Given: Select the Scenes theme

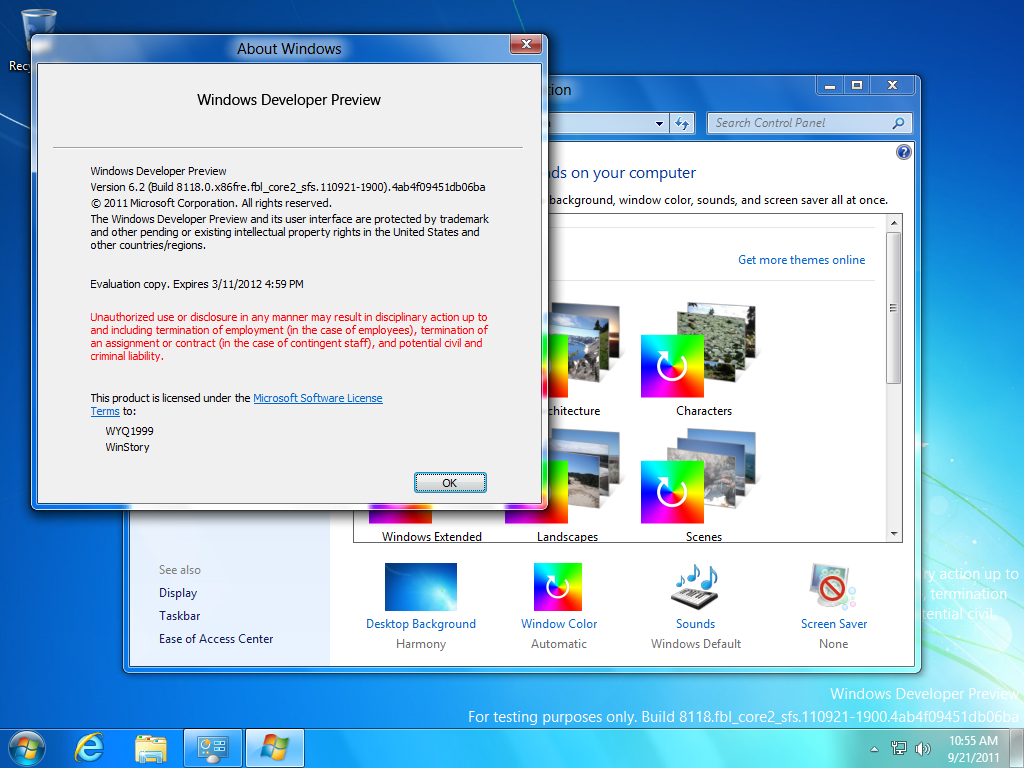Looking at the screenshot, I should (703, 485).
